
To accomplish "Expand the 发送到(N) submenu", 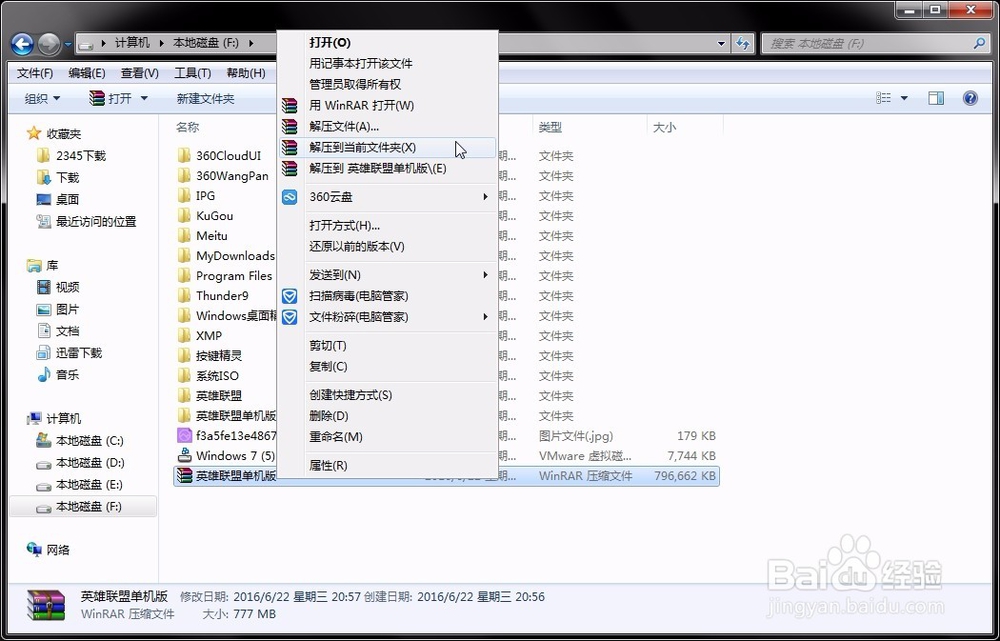I will click(x=485, y=275).
